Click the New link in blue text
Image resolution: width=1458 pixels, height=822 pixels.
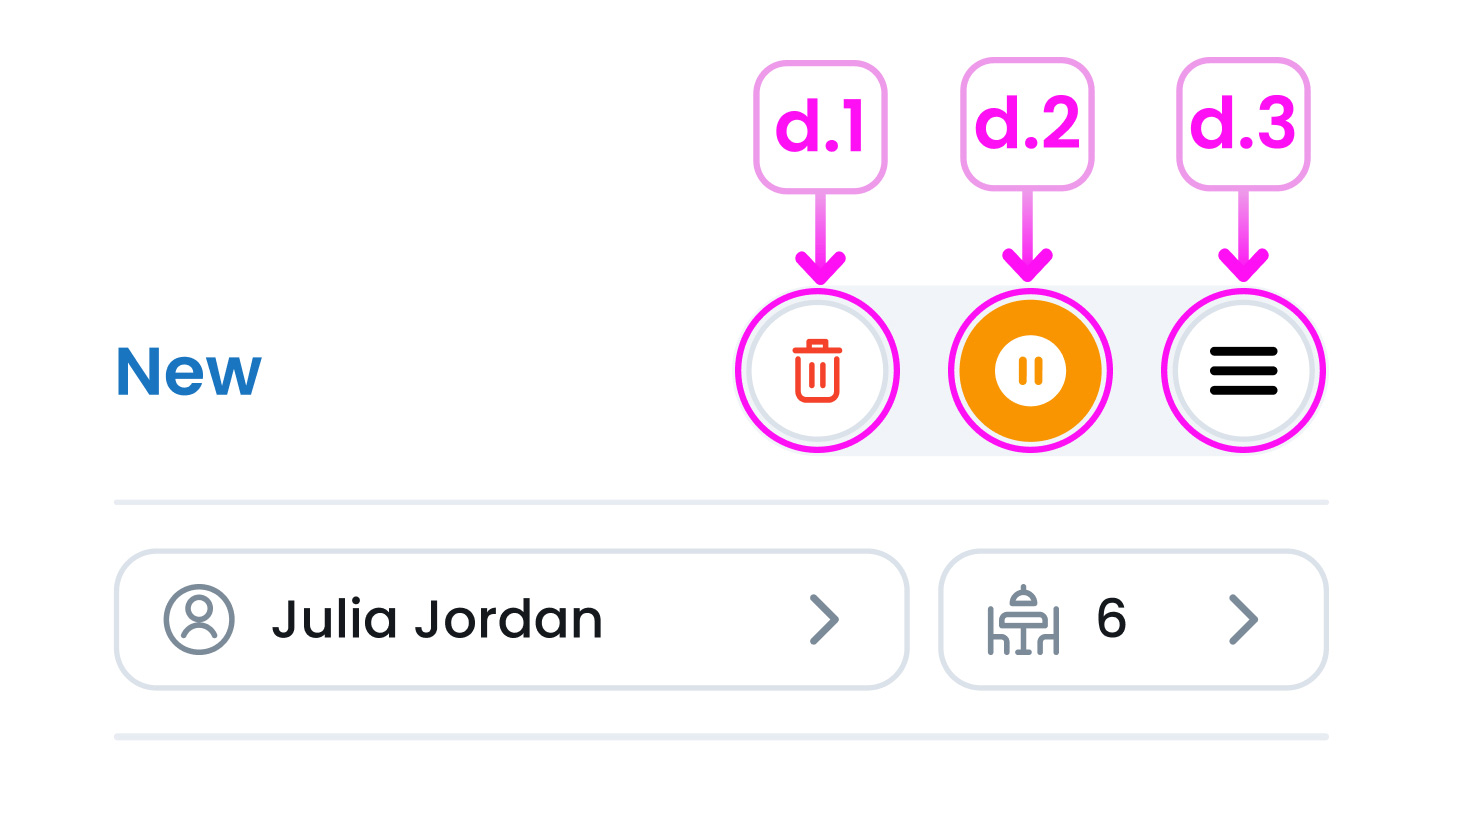pos(186,371)
